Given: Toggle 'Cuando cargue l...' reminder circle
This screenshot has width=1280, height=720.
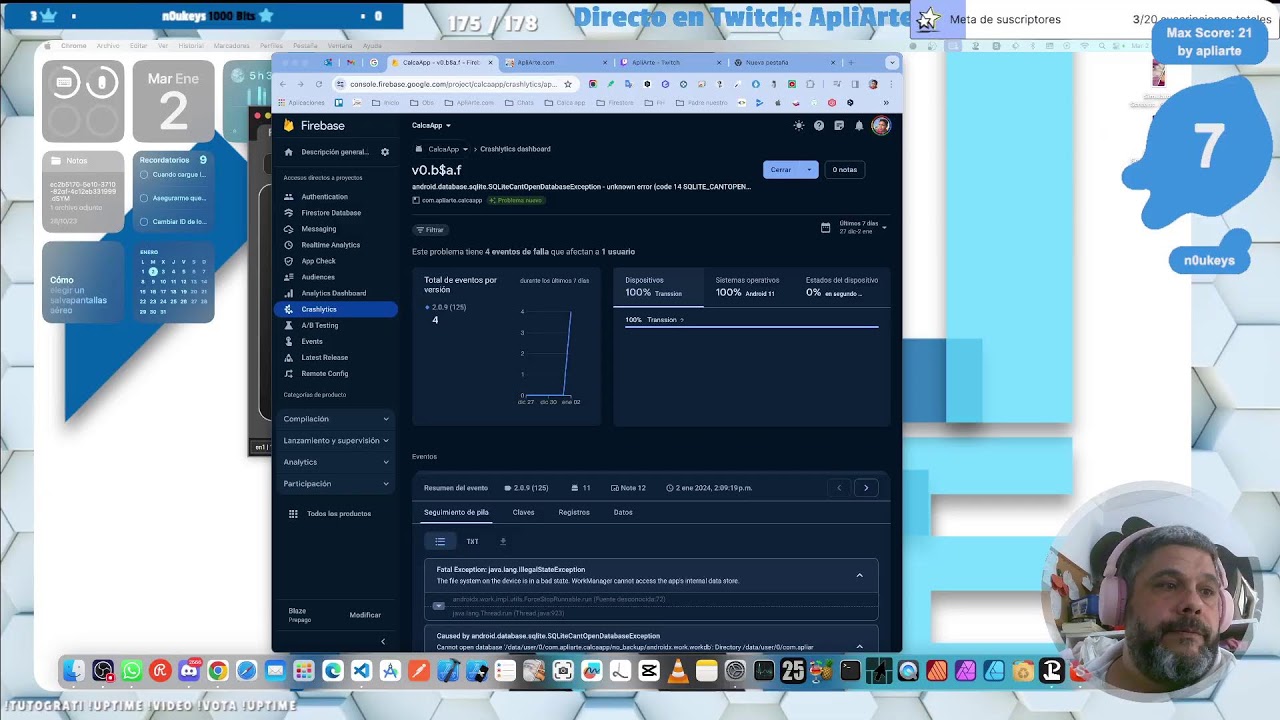Looking at the screenshot, I should tap(144, 174).
